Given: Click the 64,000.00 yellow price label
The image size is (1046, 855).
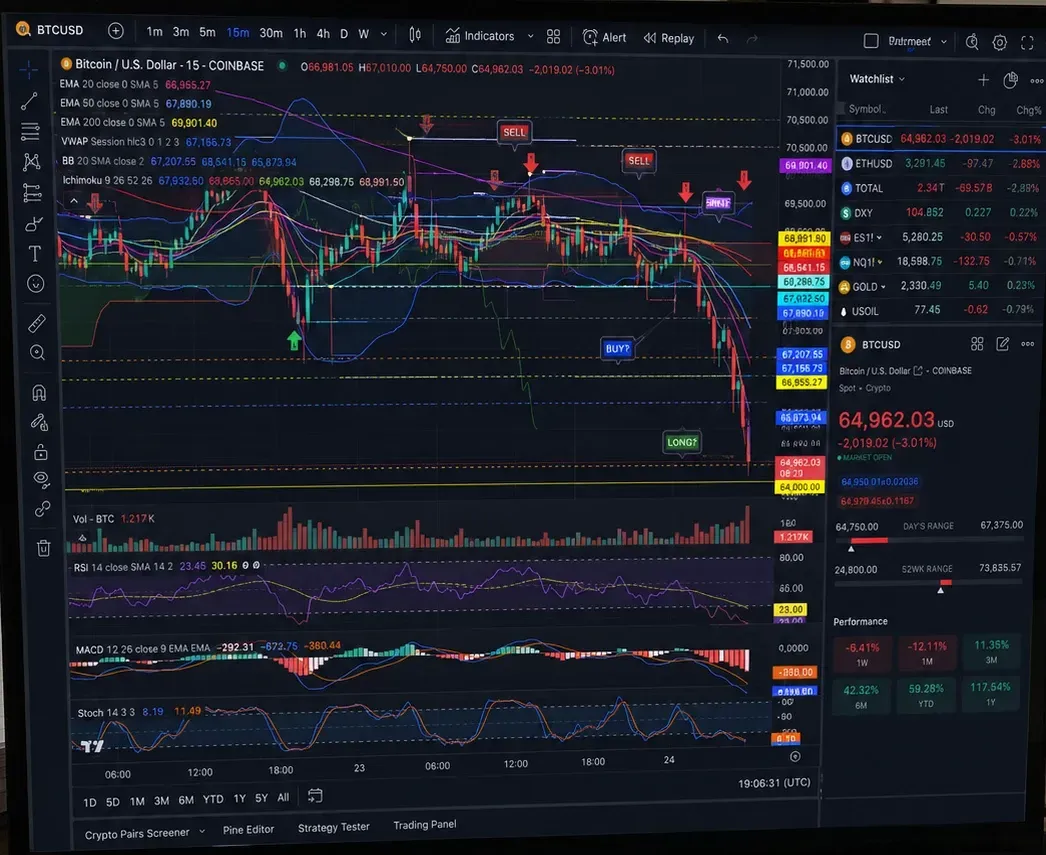Looking at the screenshot, I should coord(799,488).
